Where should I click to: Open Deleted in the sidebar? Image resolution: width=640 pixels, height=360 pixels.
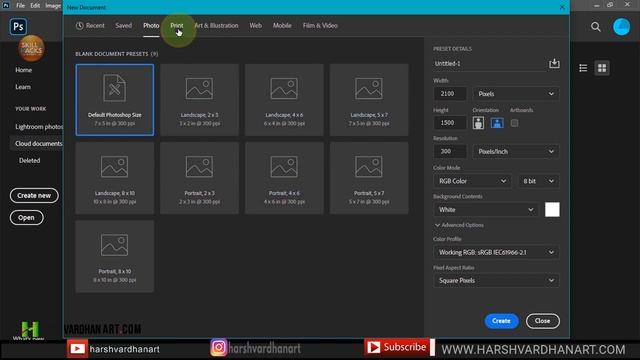pyautogui.click(x=29, y=161)
